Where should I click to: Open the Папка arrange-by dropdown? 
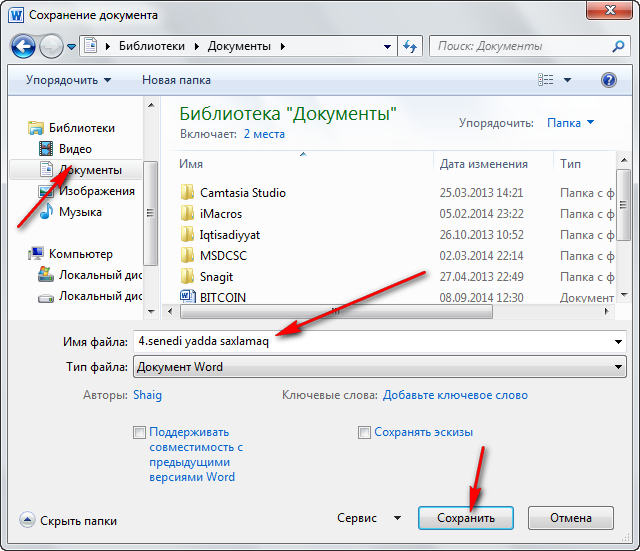[x=570, y=122]
